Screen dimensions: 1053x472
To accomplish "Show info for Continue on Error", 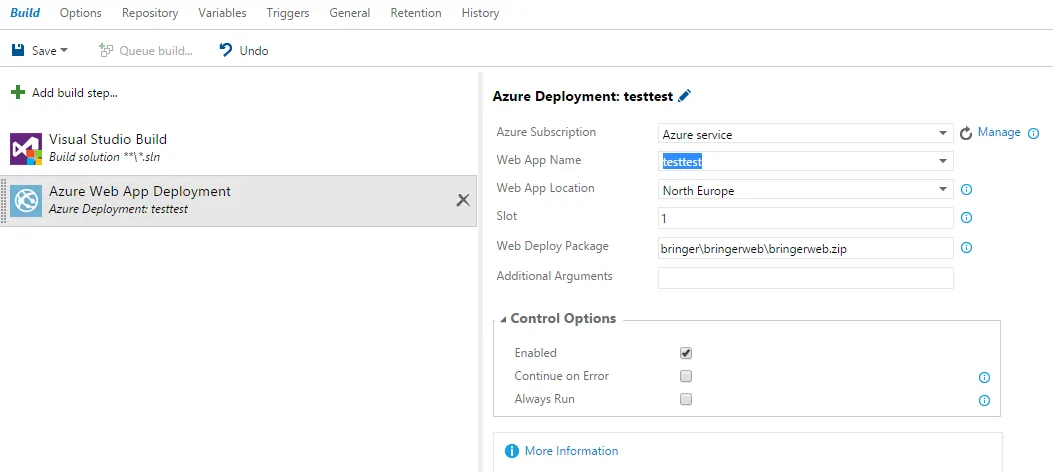I will tap(984, 378).
